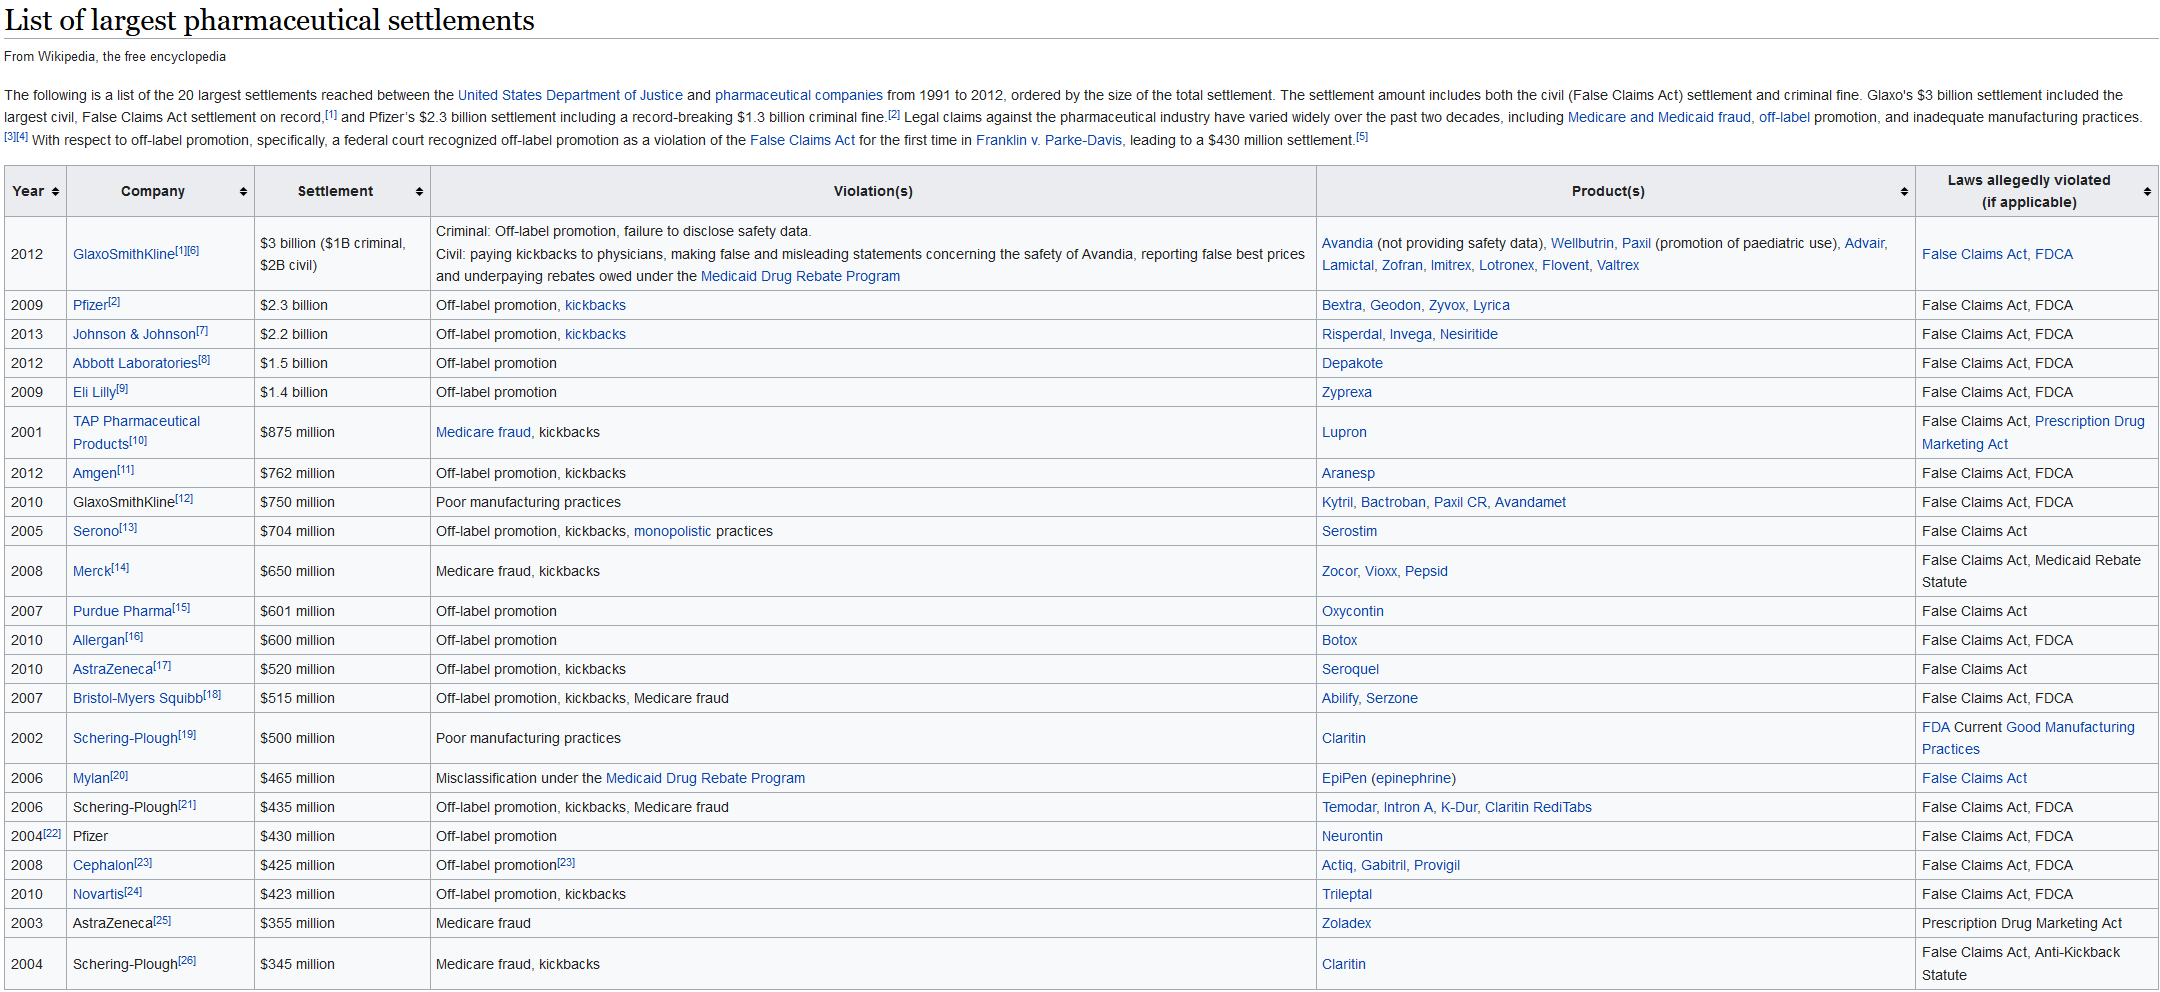Open the Neurontin product link

1352,836
